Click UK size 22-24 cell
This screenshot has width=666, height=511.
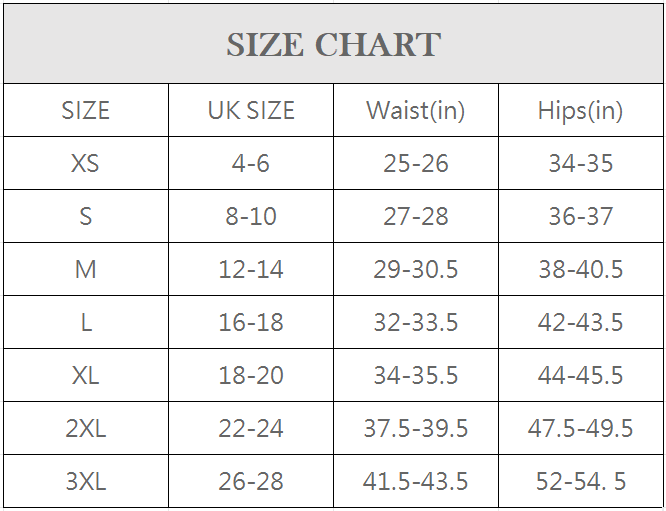[251, 428]
